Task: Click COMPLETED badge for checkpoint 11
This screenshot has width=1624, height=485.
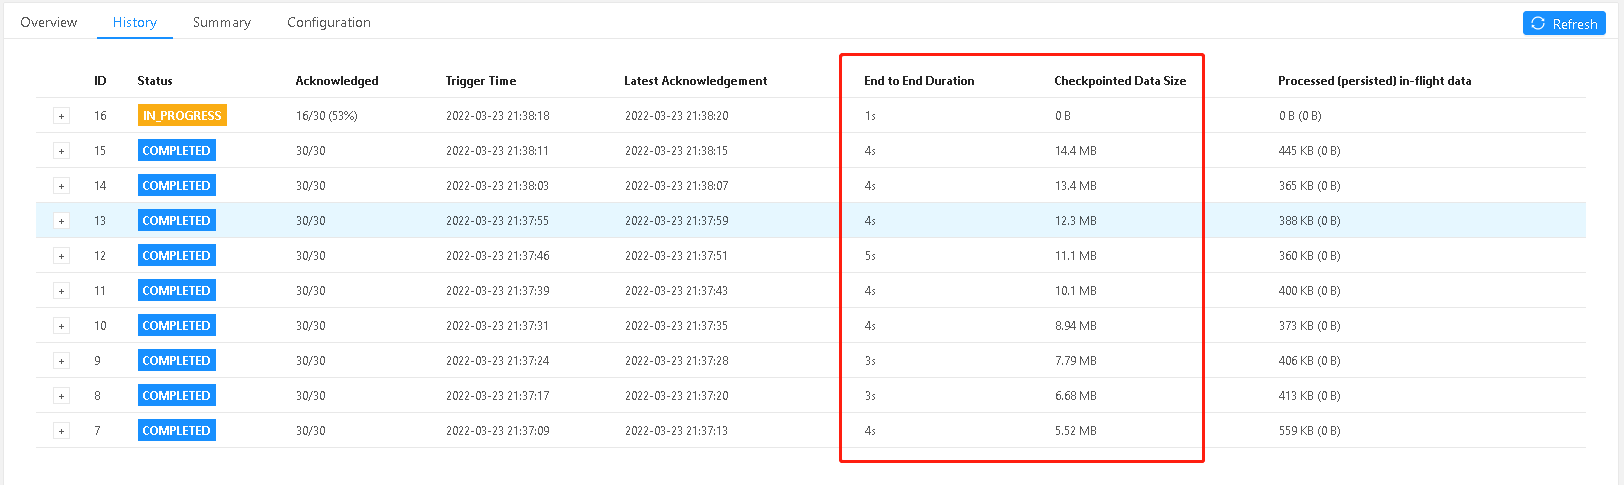Action: 177,290
